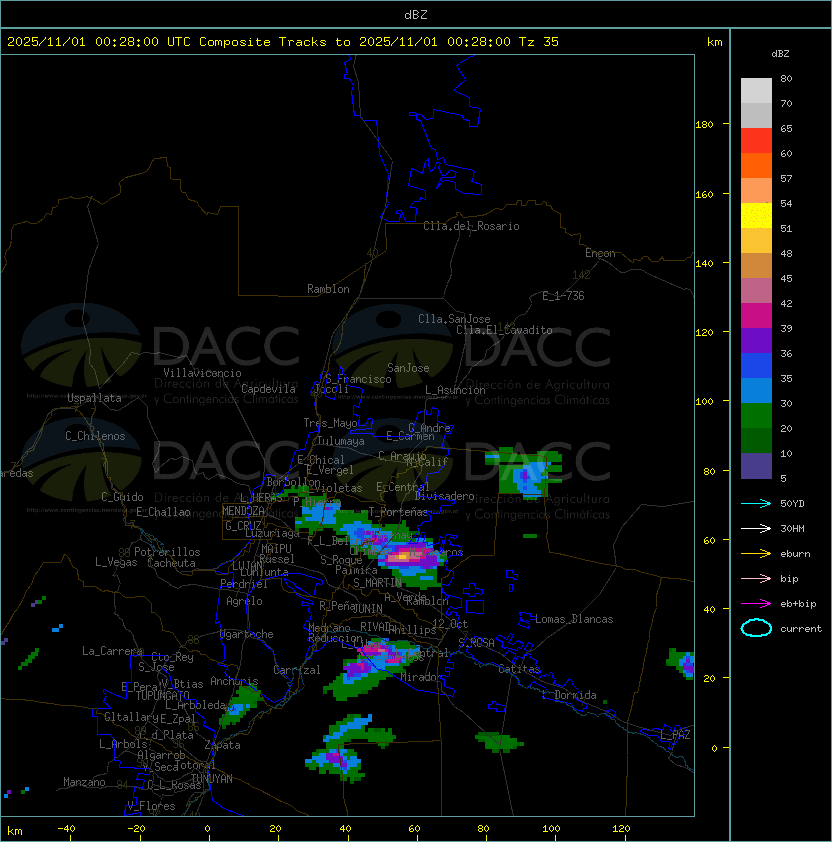Click the 'Tz 35' text in header

(x=539, y=42)
